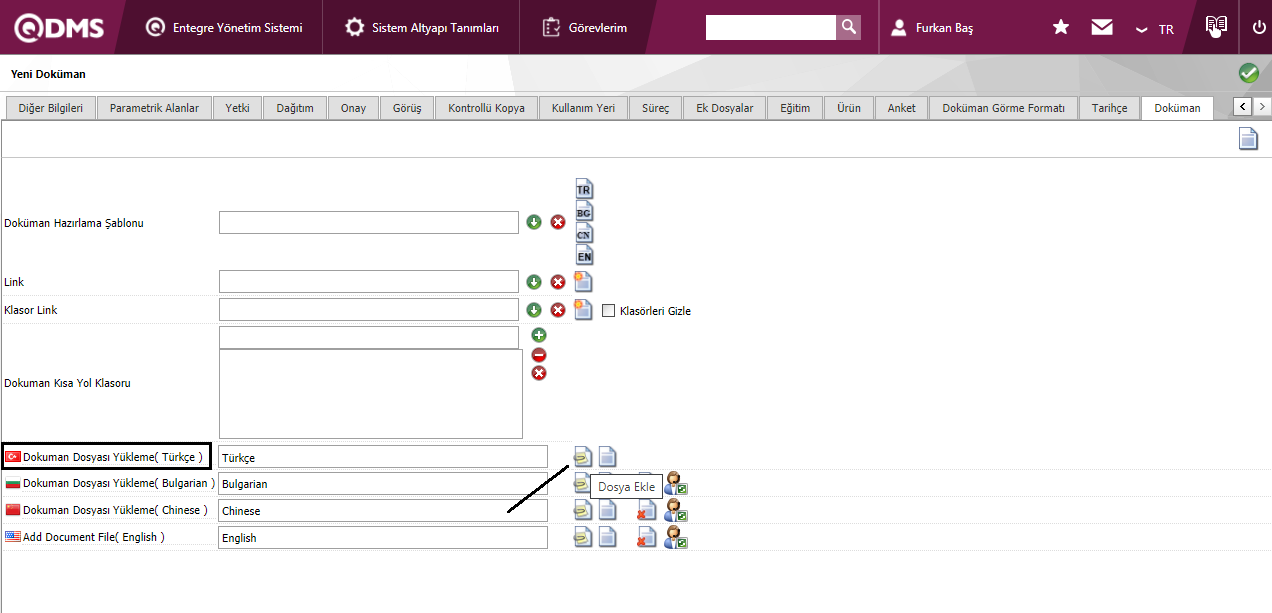Click the QDMS logo

click(x=58, y=27)
